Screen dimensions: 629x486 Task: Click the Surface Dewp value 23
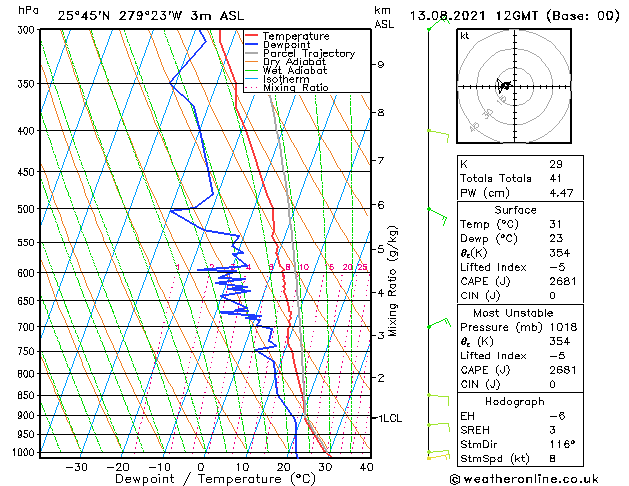click(556, 239)
